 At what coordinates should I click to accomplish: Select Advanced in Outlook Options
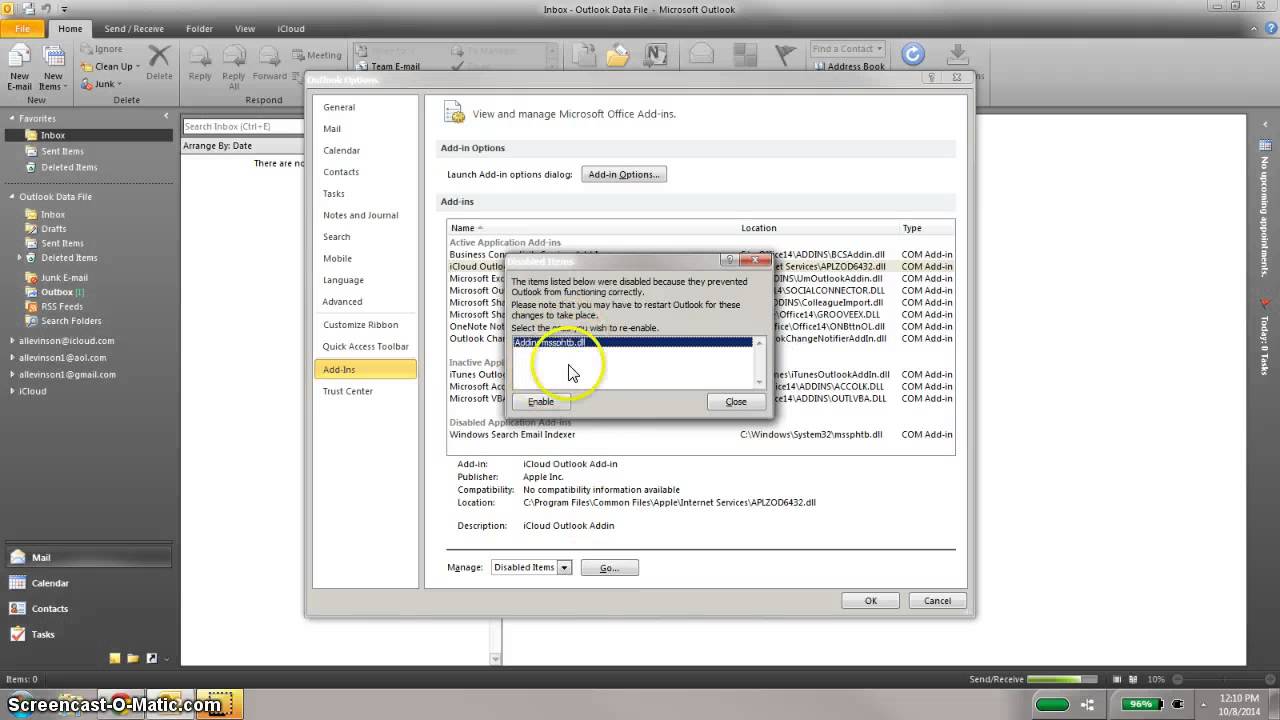(365, 302)
